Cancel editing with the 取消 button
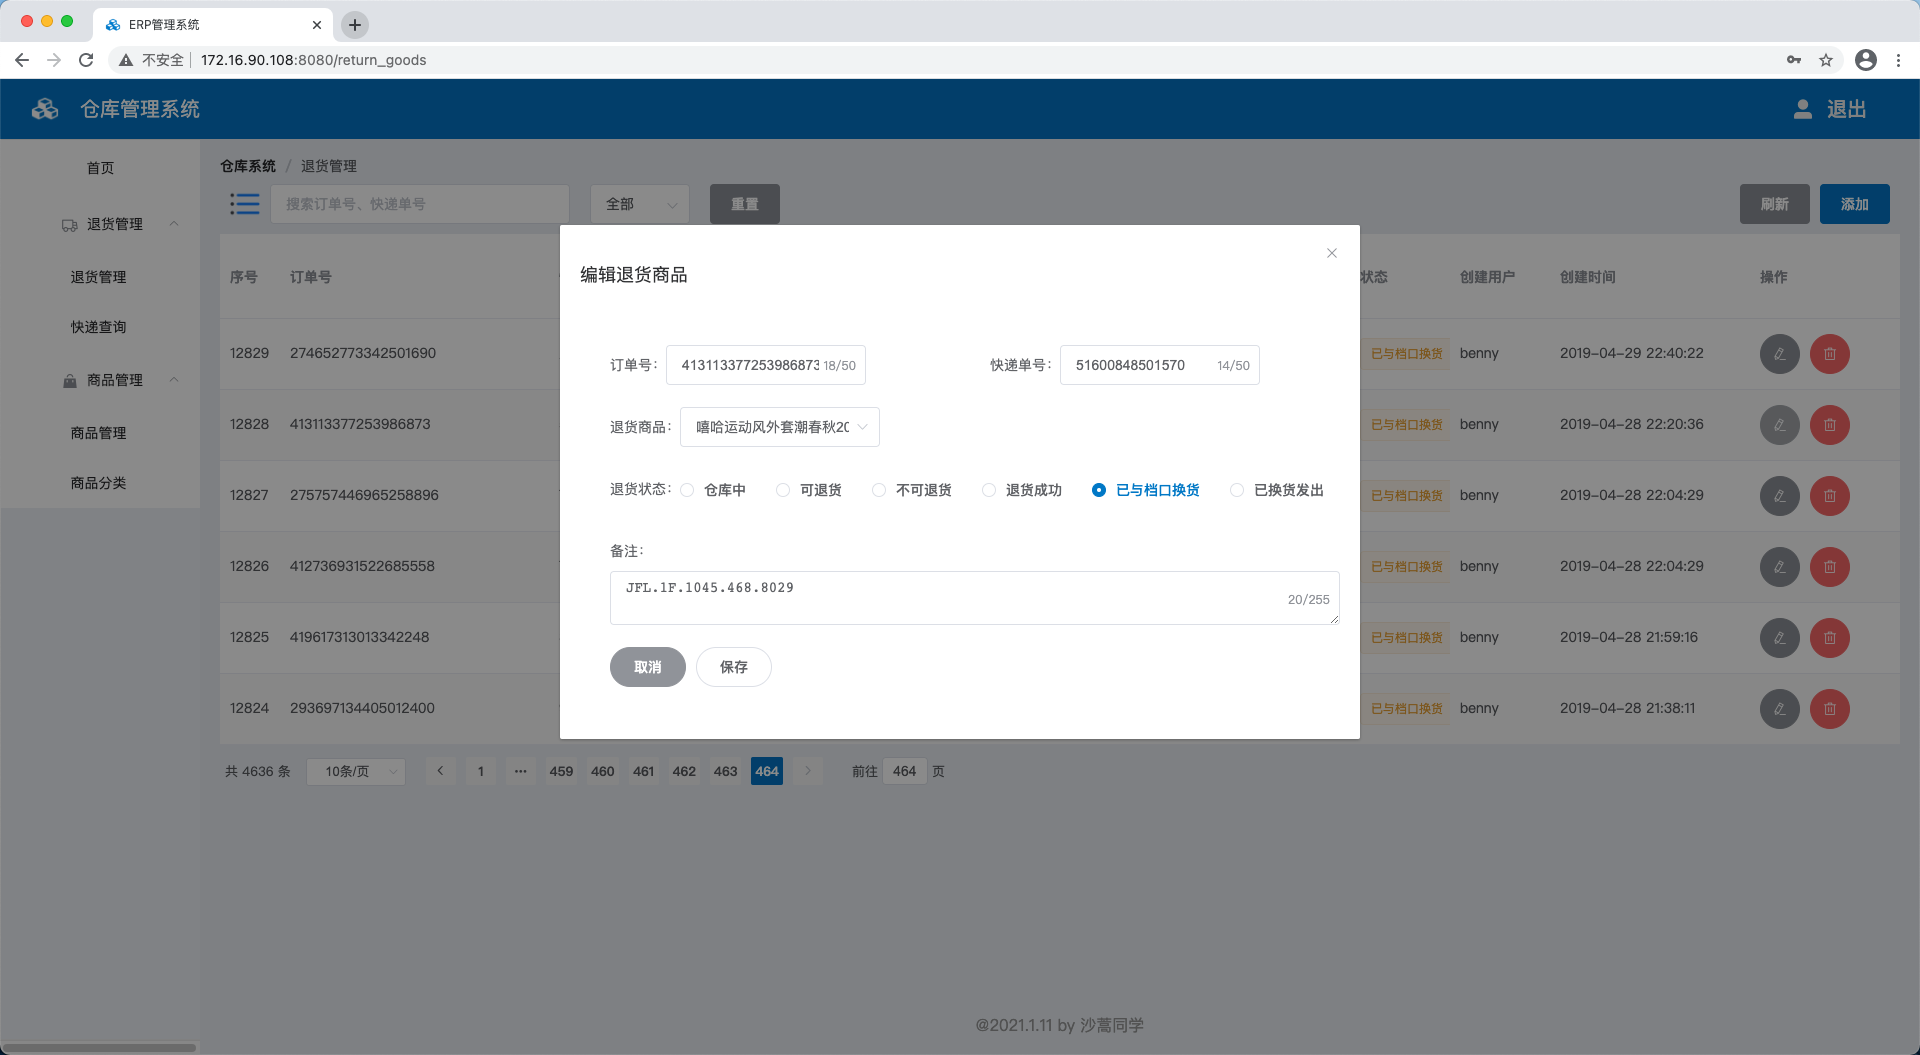The image size is (1920, 1055). pyautogui.click(x=648, y=667)
